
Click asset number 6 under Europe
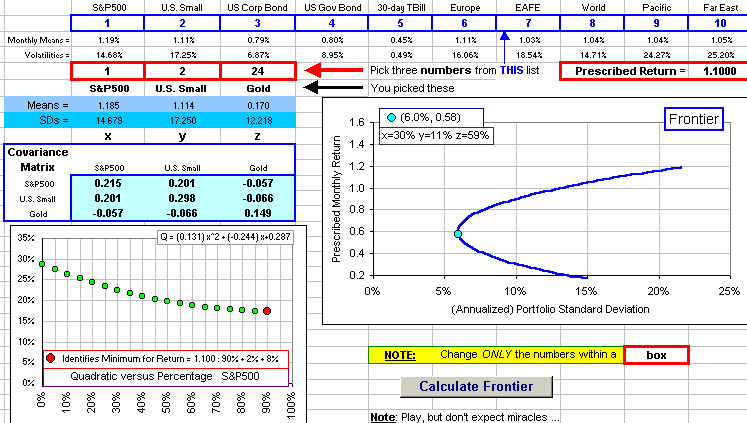(x=464, y=23)
